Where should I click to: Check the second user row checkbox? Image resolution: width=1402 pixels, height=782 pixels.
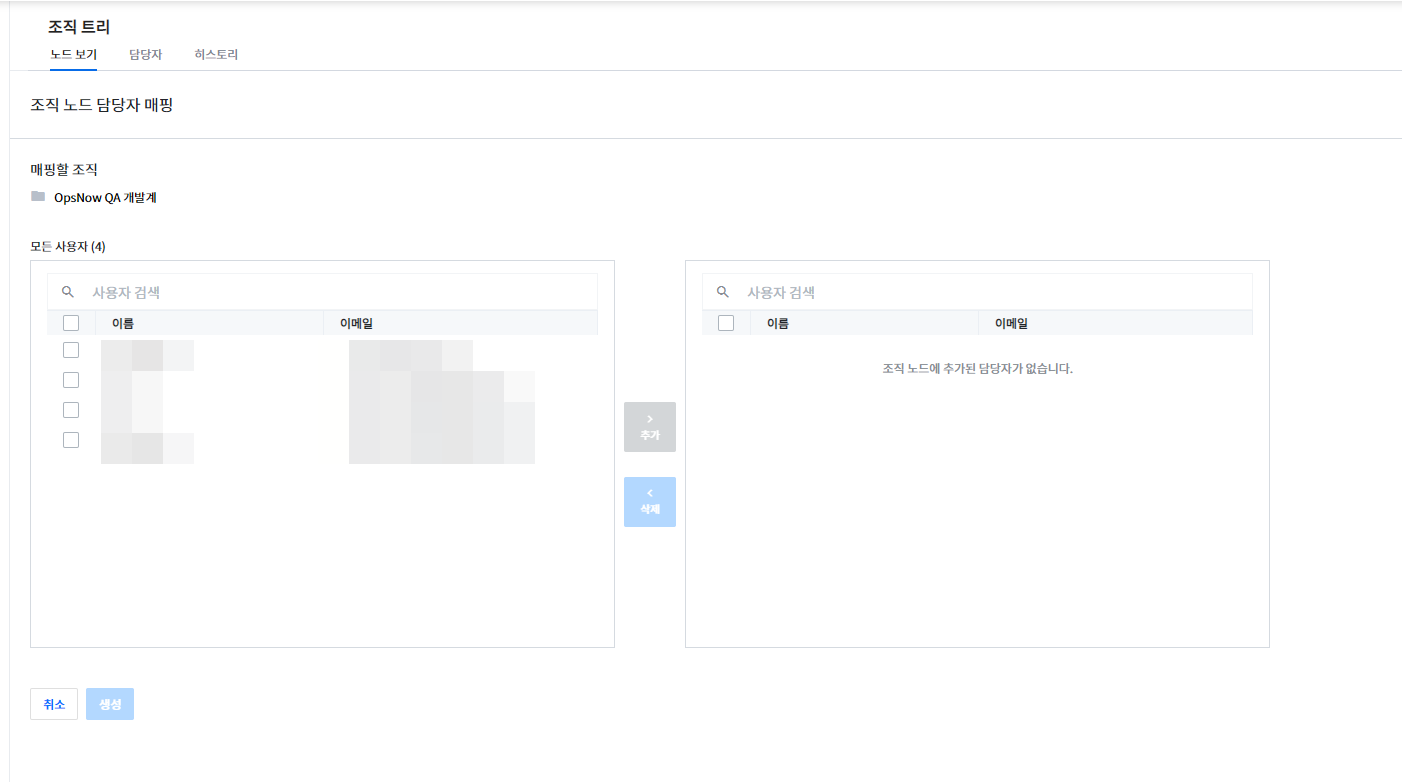tap(71, 380)
